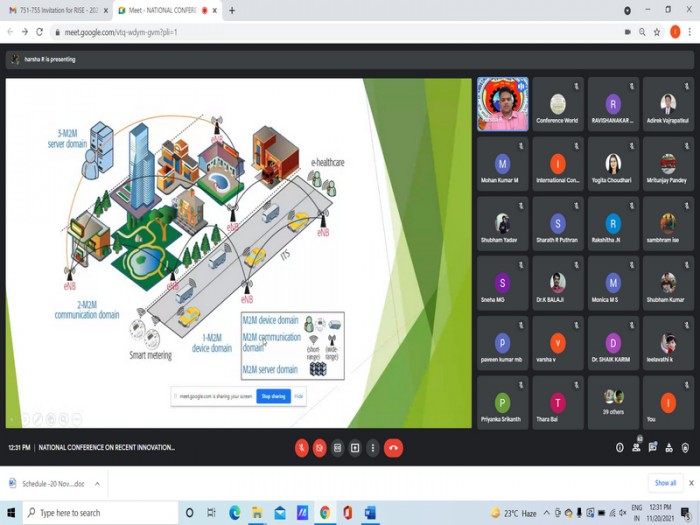The image size is (700, 525).
Task: Open more options three-dot menu in Meet
Action: click(373, 448)
